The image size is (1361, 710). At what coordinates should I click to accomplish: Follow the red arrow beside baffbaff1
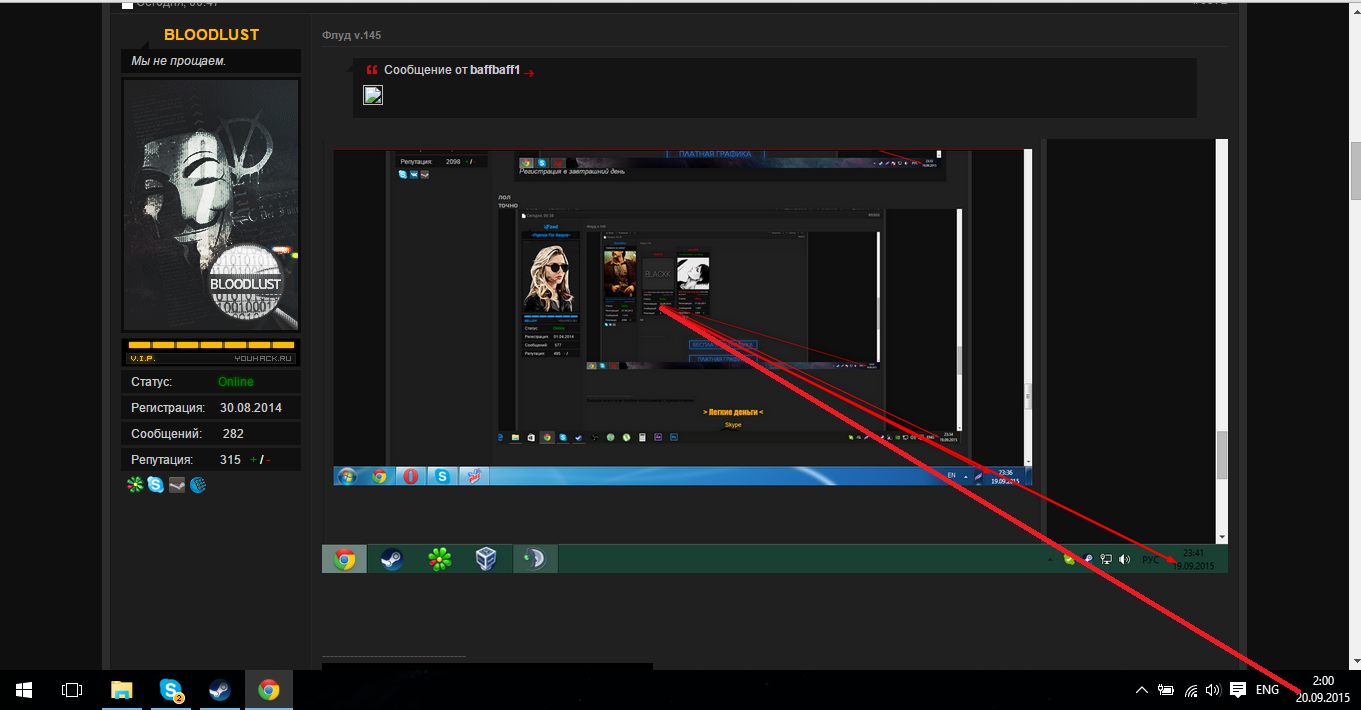(x=529, y=72)
